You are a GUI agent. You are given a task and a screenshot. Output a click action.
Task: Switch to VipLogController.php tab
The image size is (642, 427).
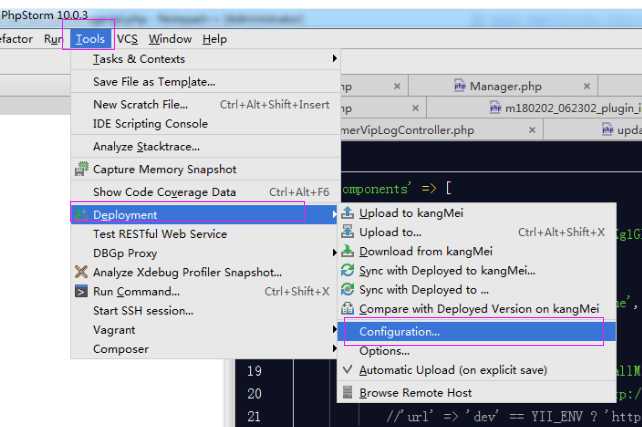click(442, 130)
